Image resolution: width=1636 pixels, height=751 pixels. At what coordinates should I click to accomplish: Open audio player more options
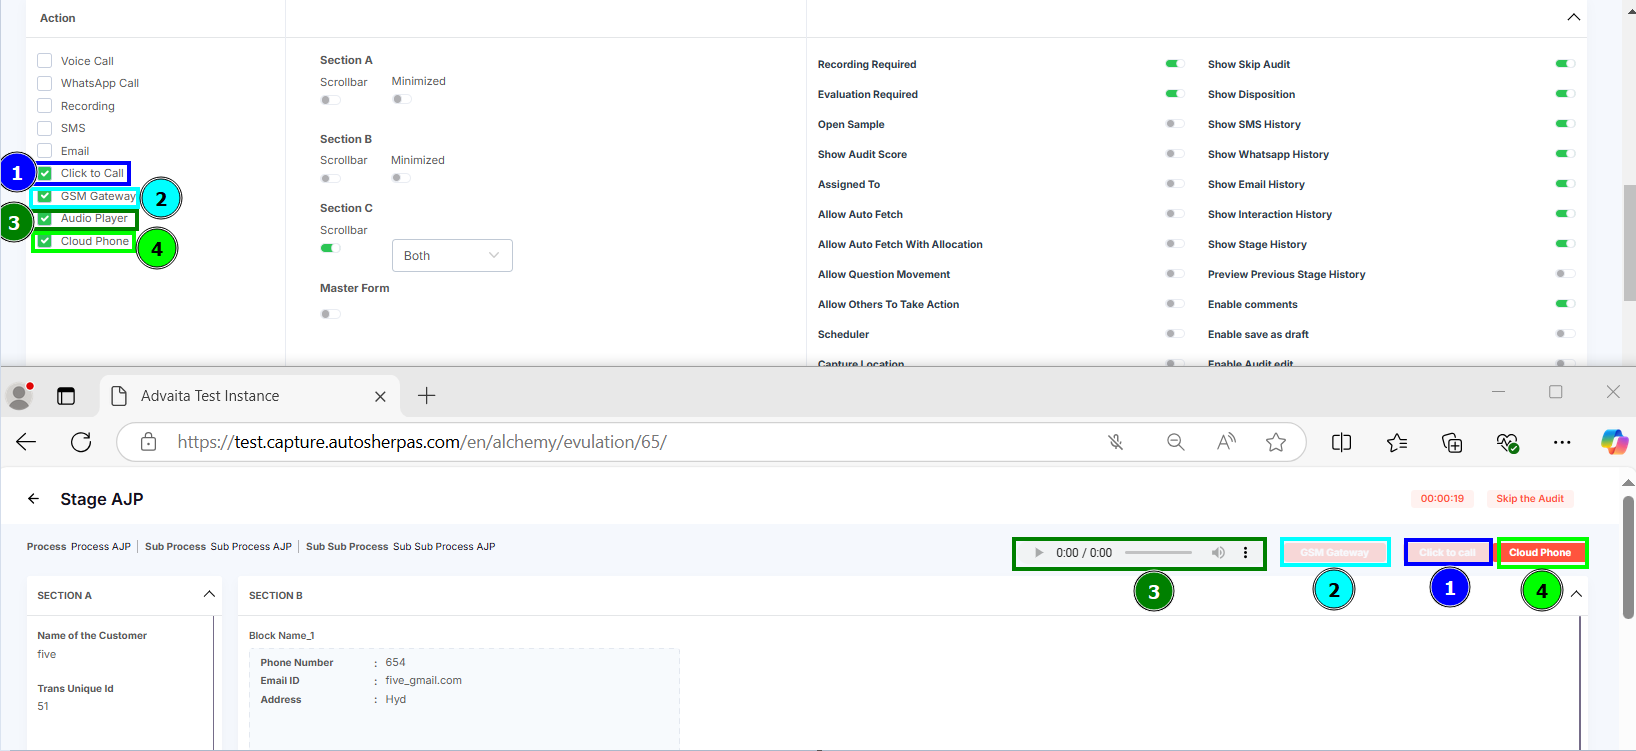(1245, 553)
